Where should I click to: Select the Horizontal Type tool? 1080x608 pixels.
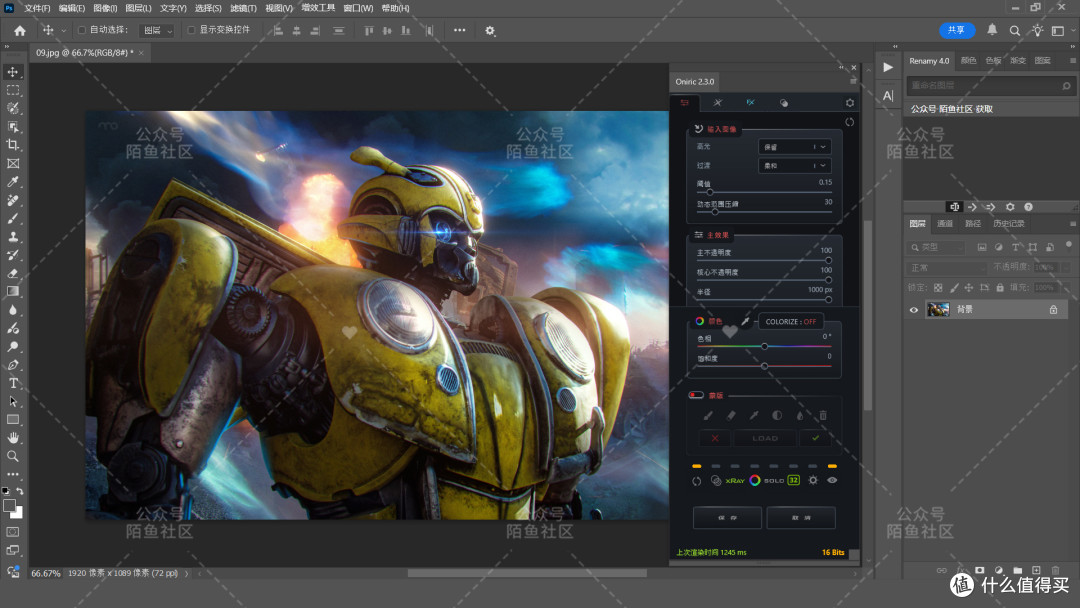[12, 383]
